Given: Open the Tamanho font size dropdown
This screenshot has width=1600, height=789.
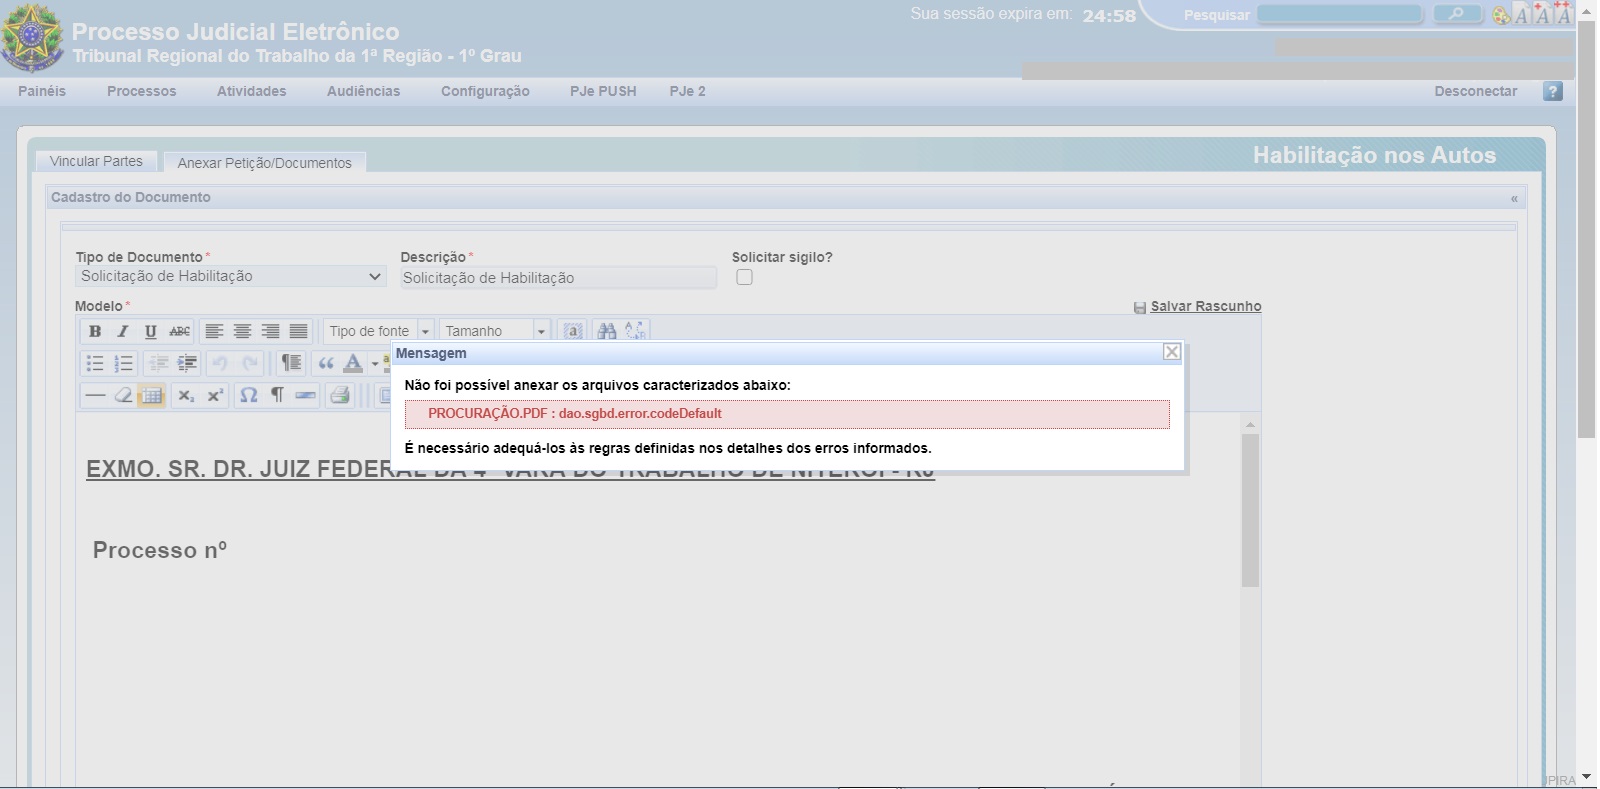Looking at the screenshot, I should (541, 331).
